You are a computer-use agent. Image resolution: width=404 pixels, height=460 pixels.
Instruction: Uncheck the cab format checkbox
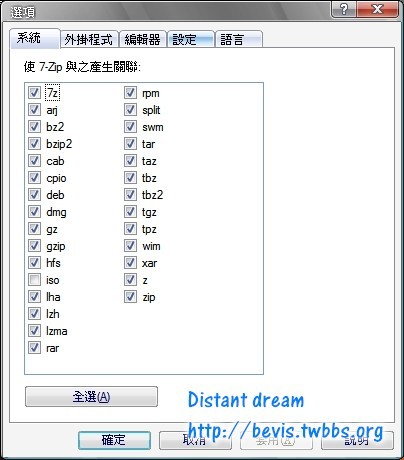coord(34,161)
